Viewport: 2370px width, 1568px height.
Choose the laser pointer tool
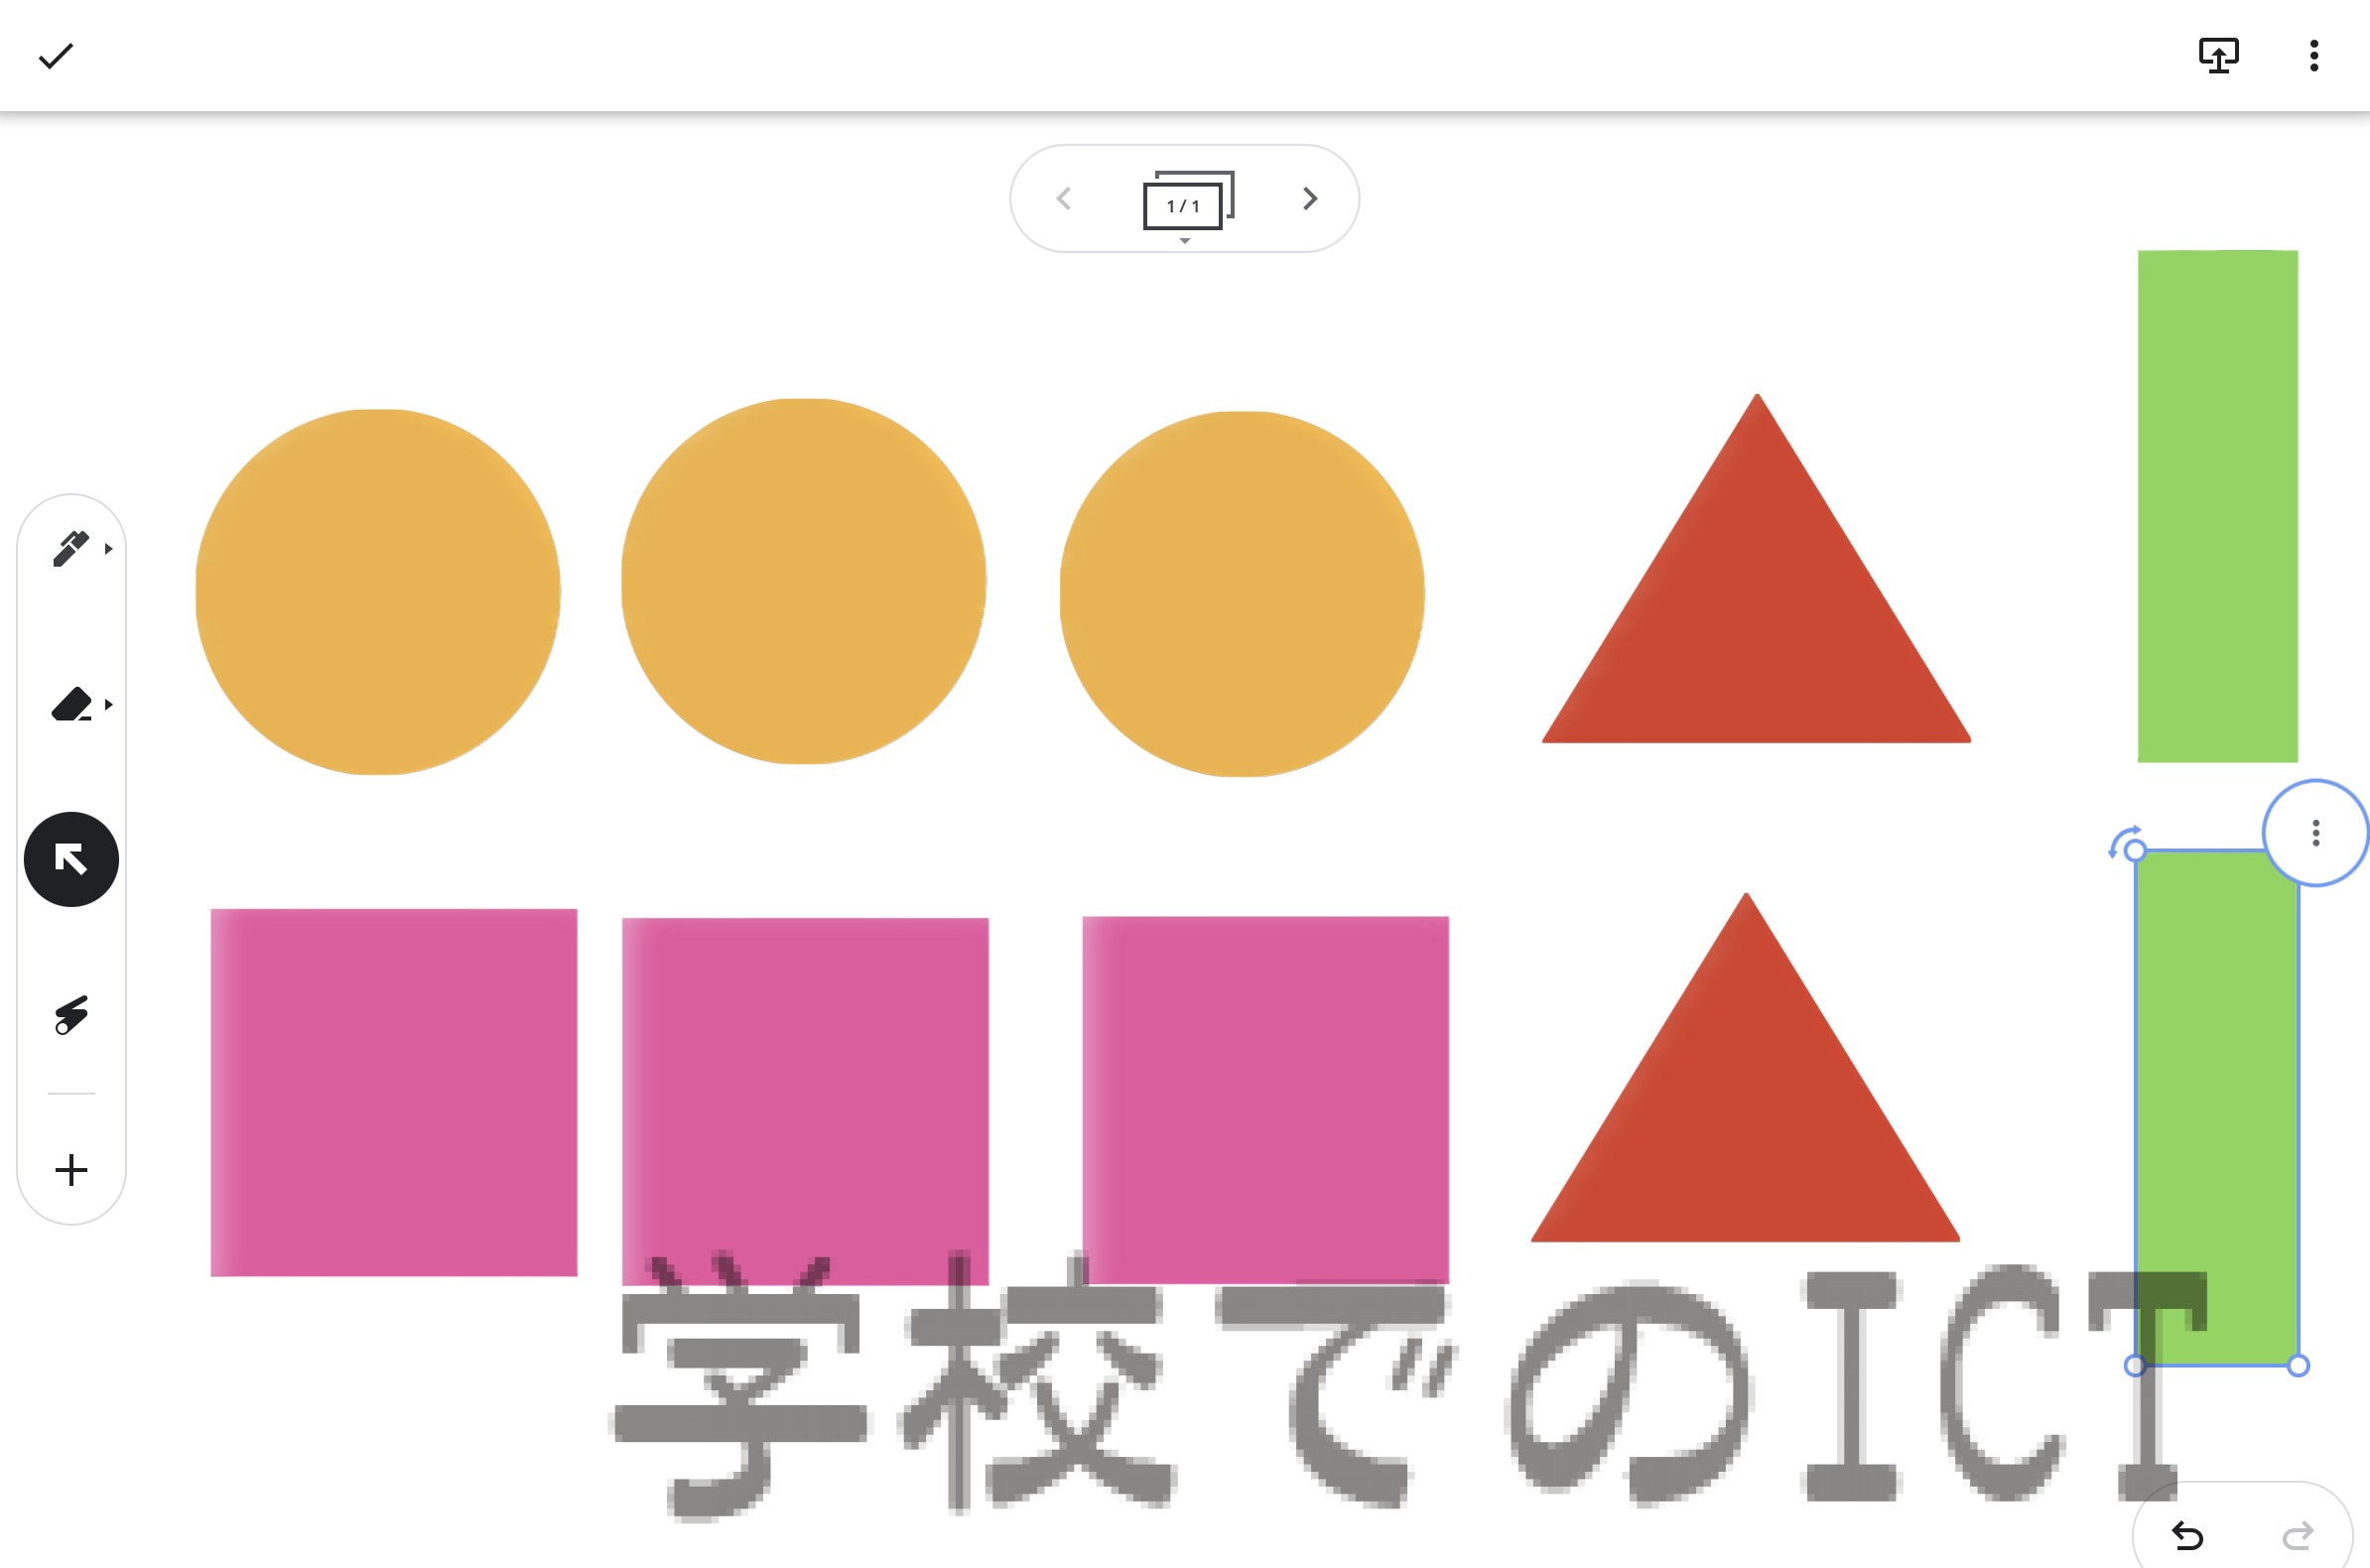coord(71,1015)
